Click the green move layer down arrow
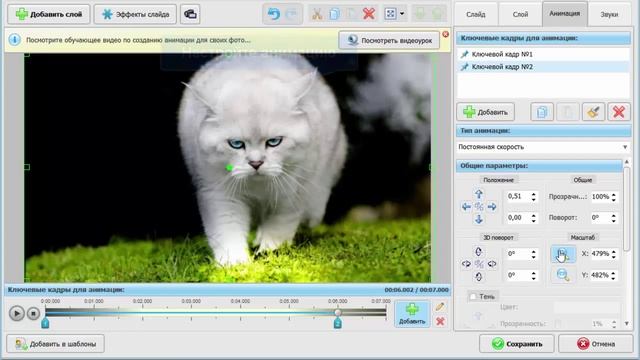The image size is (640, 360). (420, 14)
